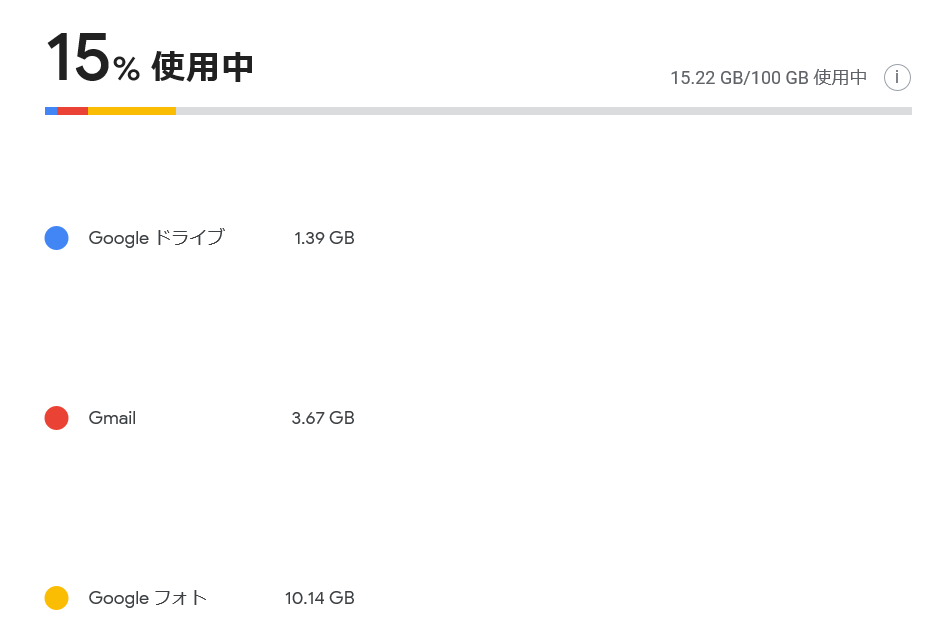Click the 15.22 GB/100 GB 使用中 text

pos(769,78)
